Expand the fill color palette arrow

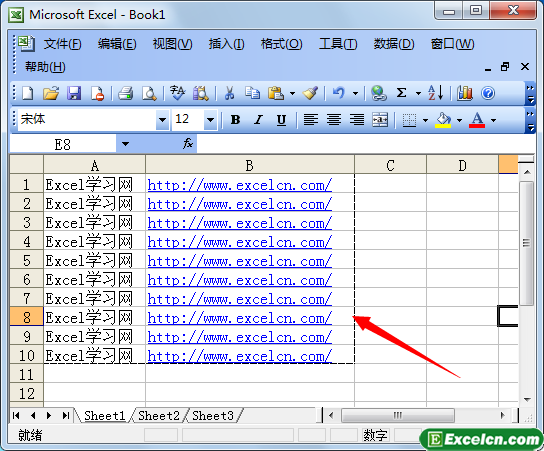pyautogui.click(x=459, y=120)
